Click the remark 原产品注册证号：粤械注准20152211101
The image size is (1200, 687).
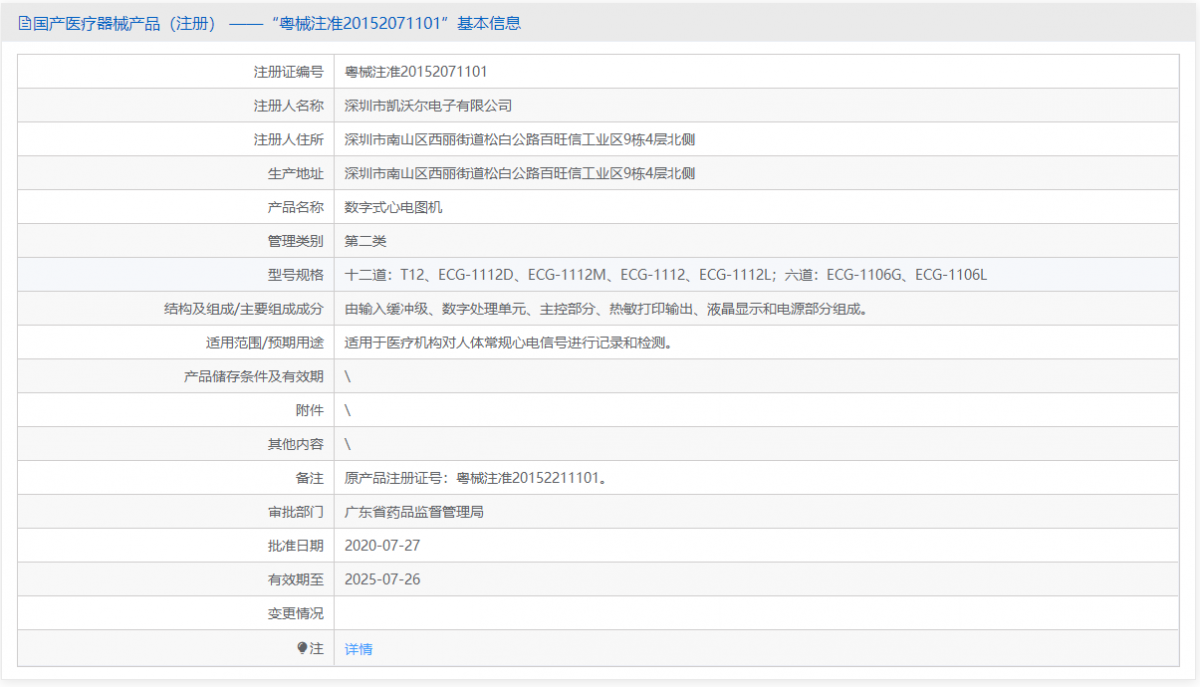click(x=476, y=478)
